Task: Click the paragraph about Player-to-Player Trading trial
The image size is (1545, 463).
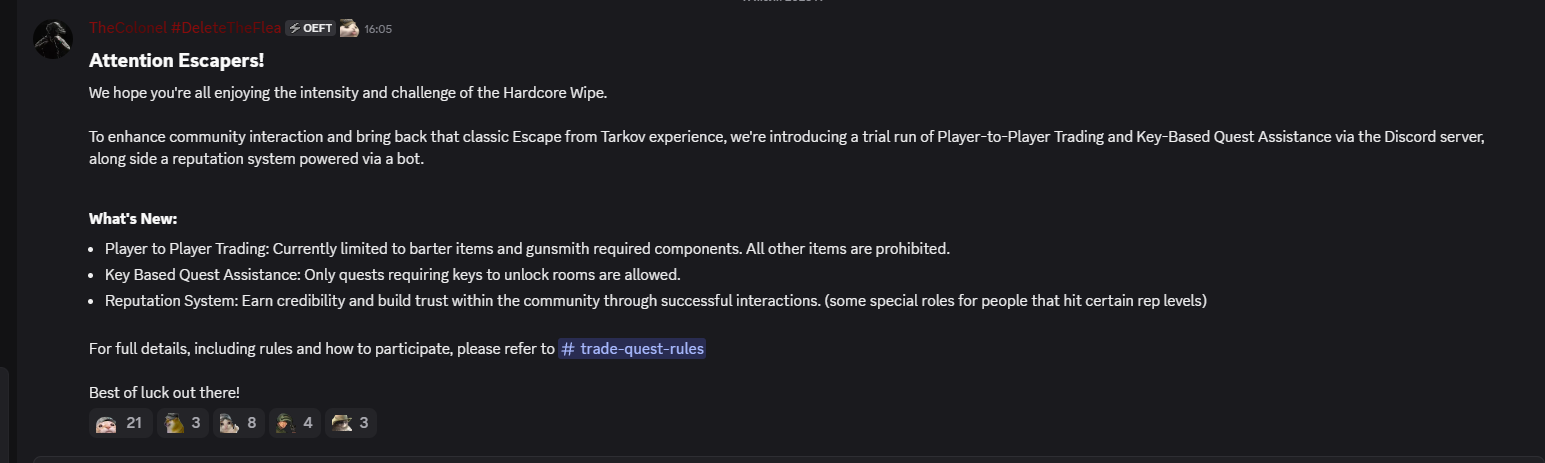Action: click(x=700, y=137)
